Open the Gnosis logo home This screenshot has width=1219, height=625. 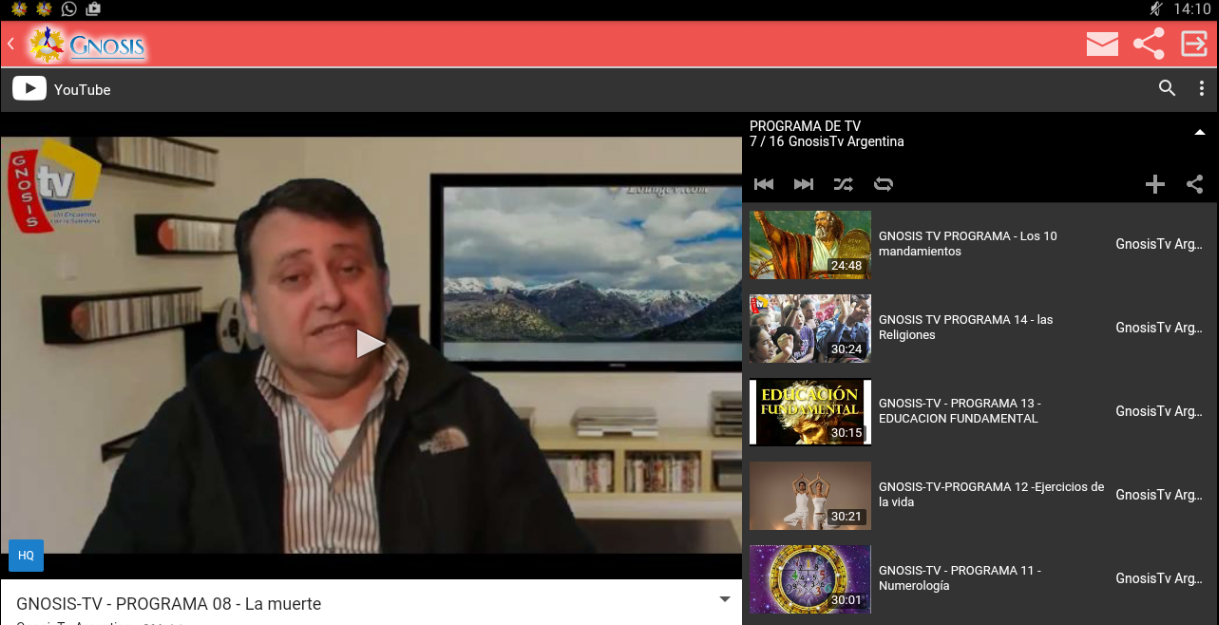[x=88, y=45]
